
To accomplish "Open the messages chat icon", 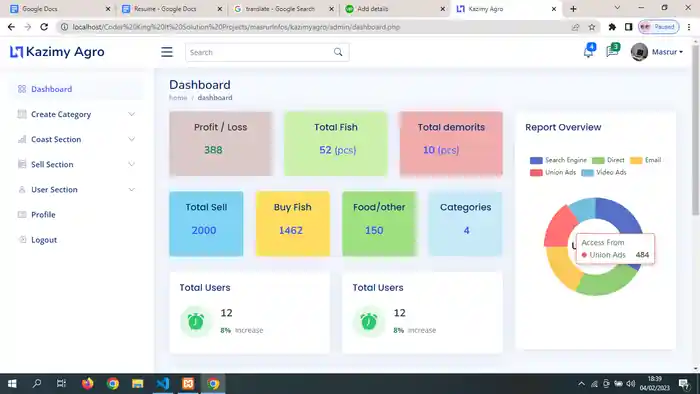I will point(612,52).
